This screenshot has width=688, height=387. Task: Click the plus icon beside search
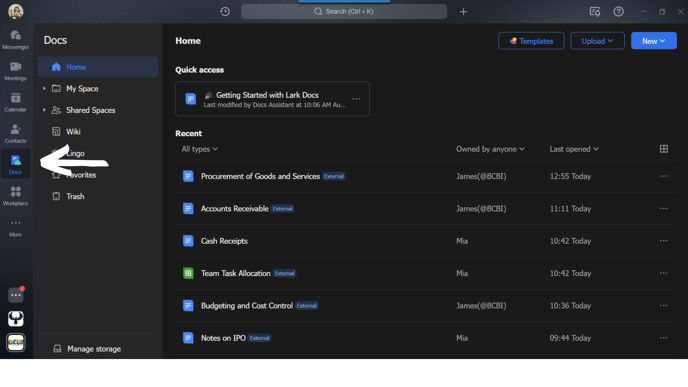(x=463, y=12)
